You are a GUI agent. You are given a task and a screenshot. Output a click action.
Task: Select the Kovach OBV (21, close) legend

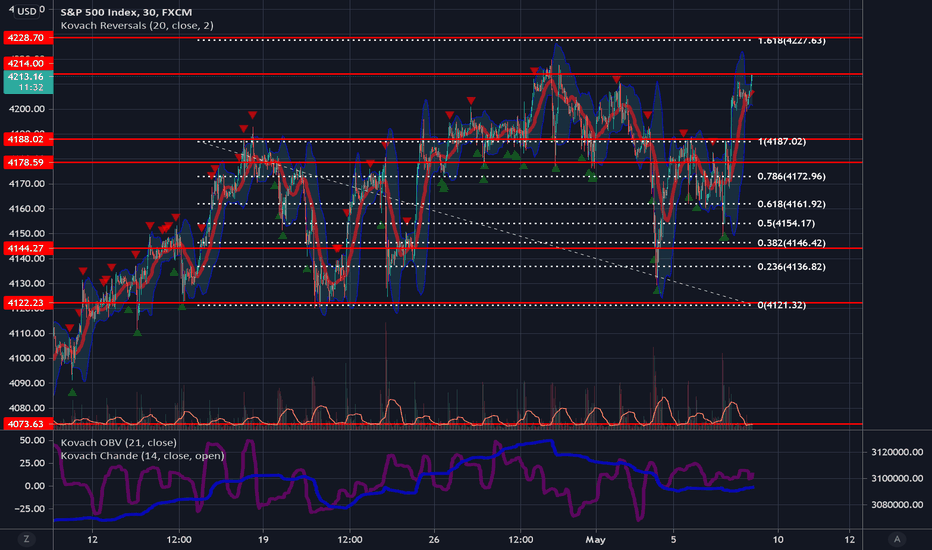tap(118, 442)
